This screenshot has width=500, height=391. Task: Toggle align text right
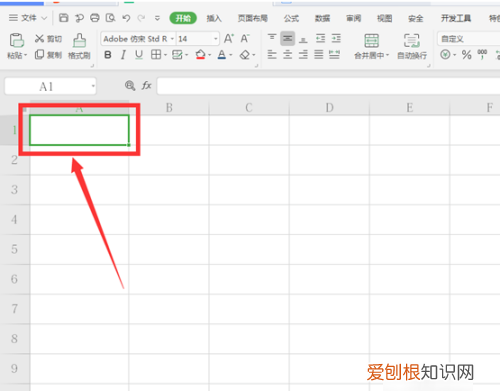pos(303,55)
